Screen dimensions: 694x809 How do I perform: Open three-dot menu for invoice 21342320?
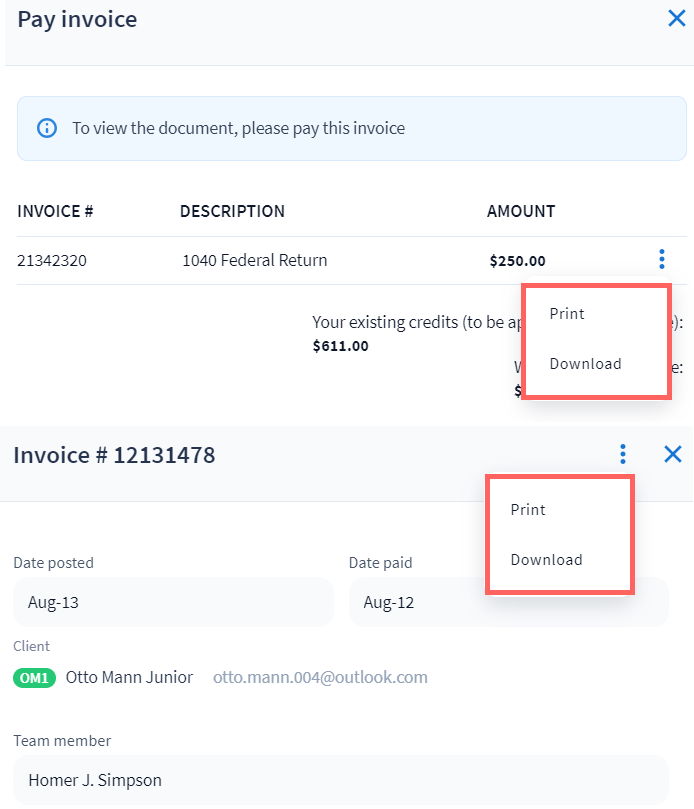pyautogui.click(x=661, y=260)
